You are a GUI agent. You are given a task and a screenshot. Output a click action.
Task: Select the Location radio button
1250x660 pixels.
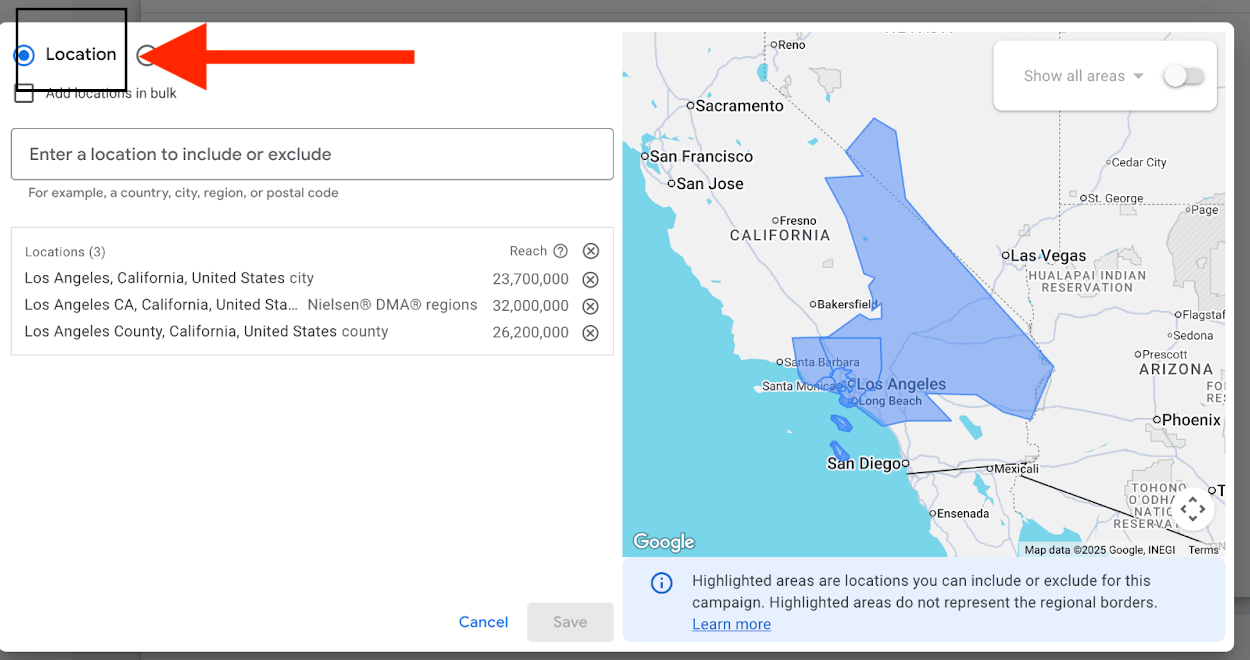pyautogui.click(x=24, y=55)
